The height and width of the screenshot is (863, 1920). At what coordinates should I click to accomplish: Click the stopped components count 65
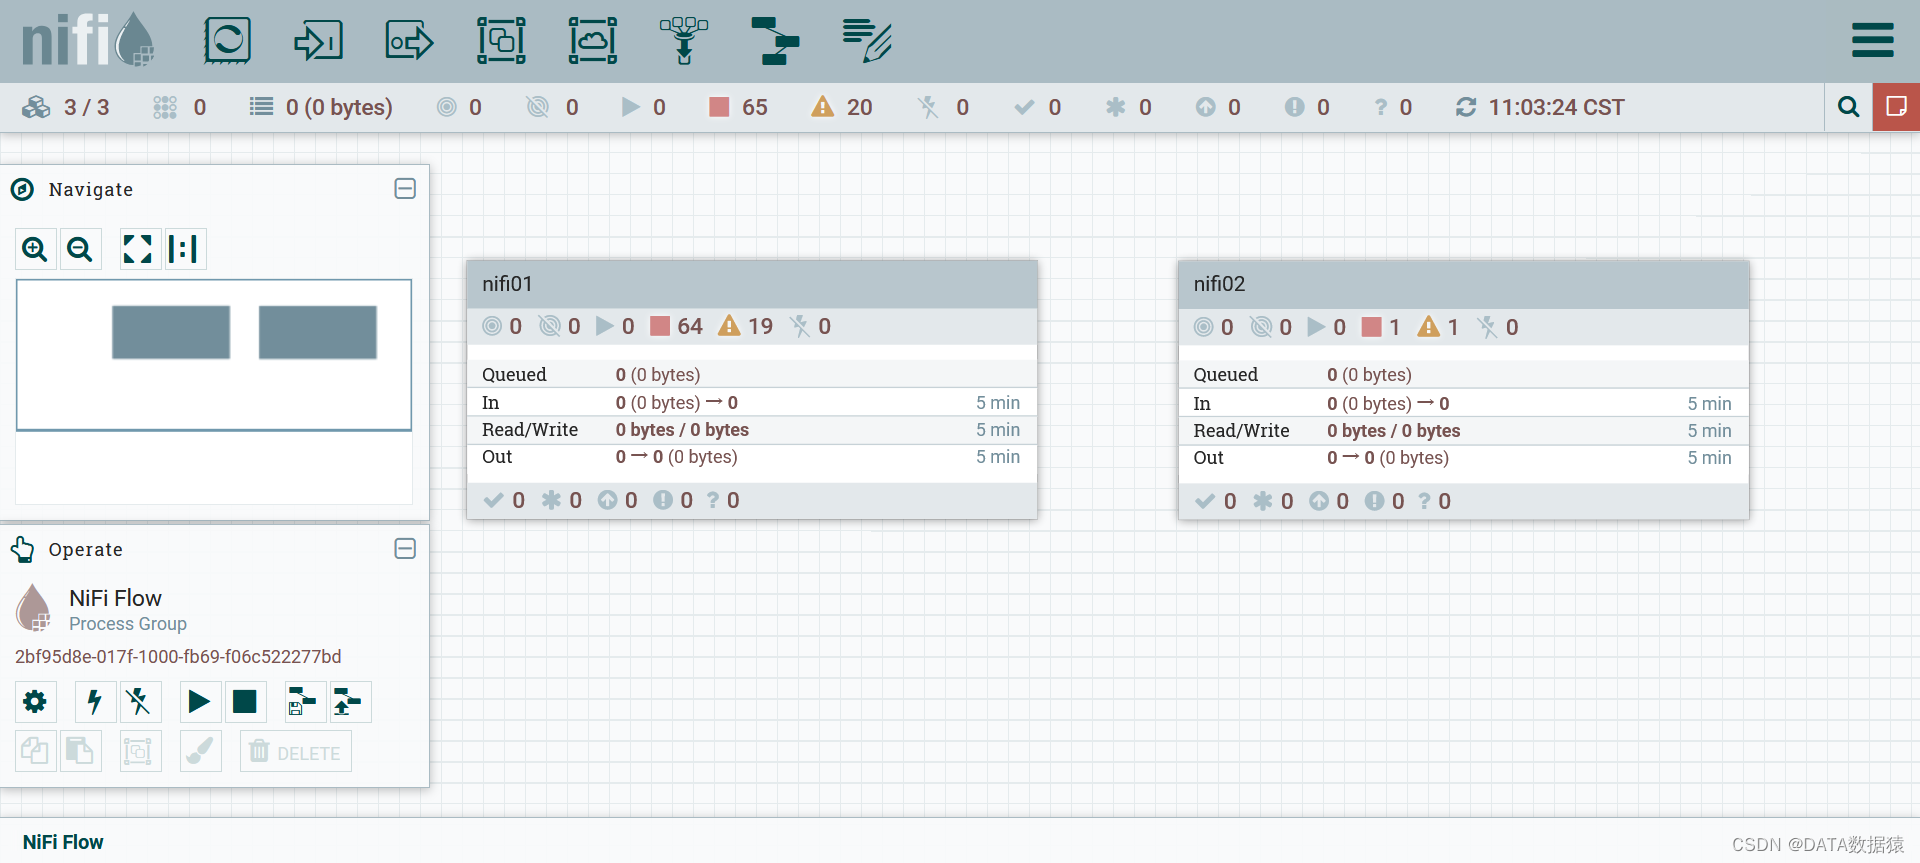(x=739, y=107)
